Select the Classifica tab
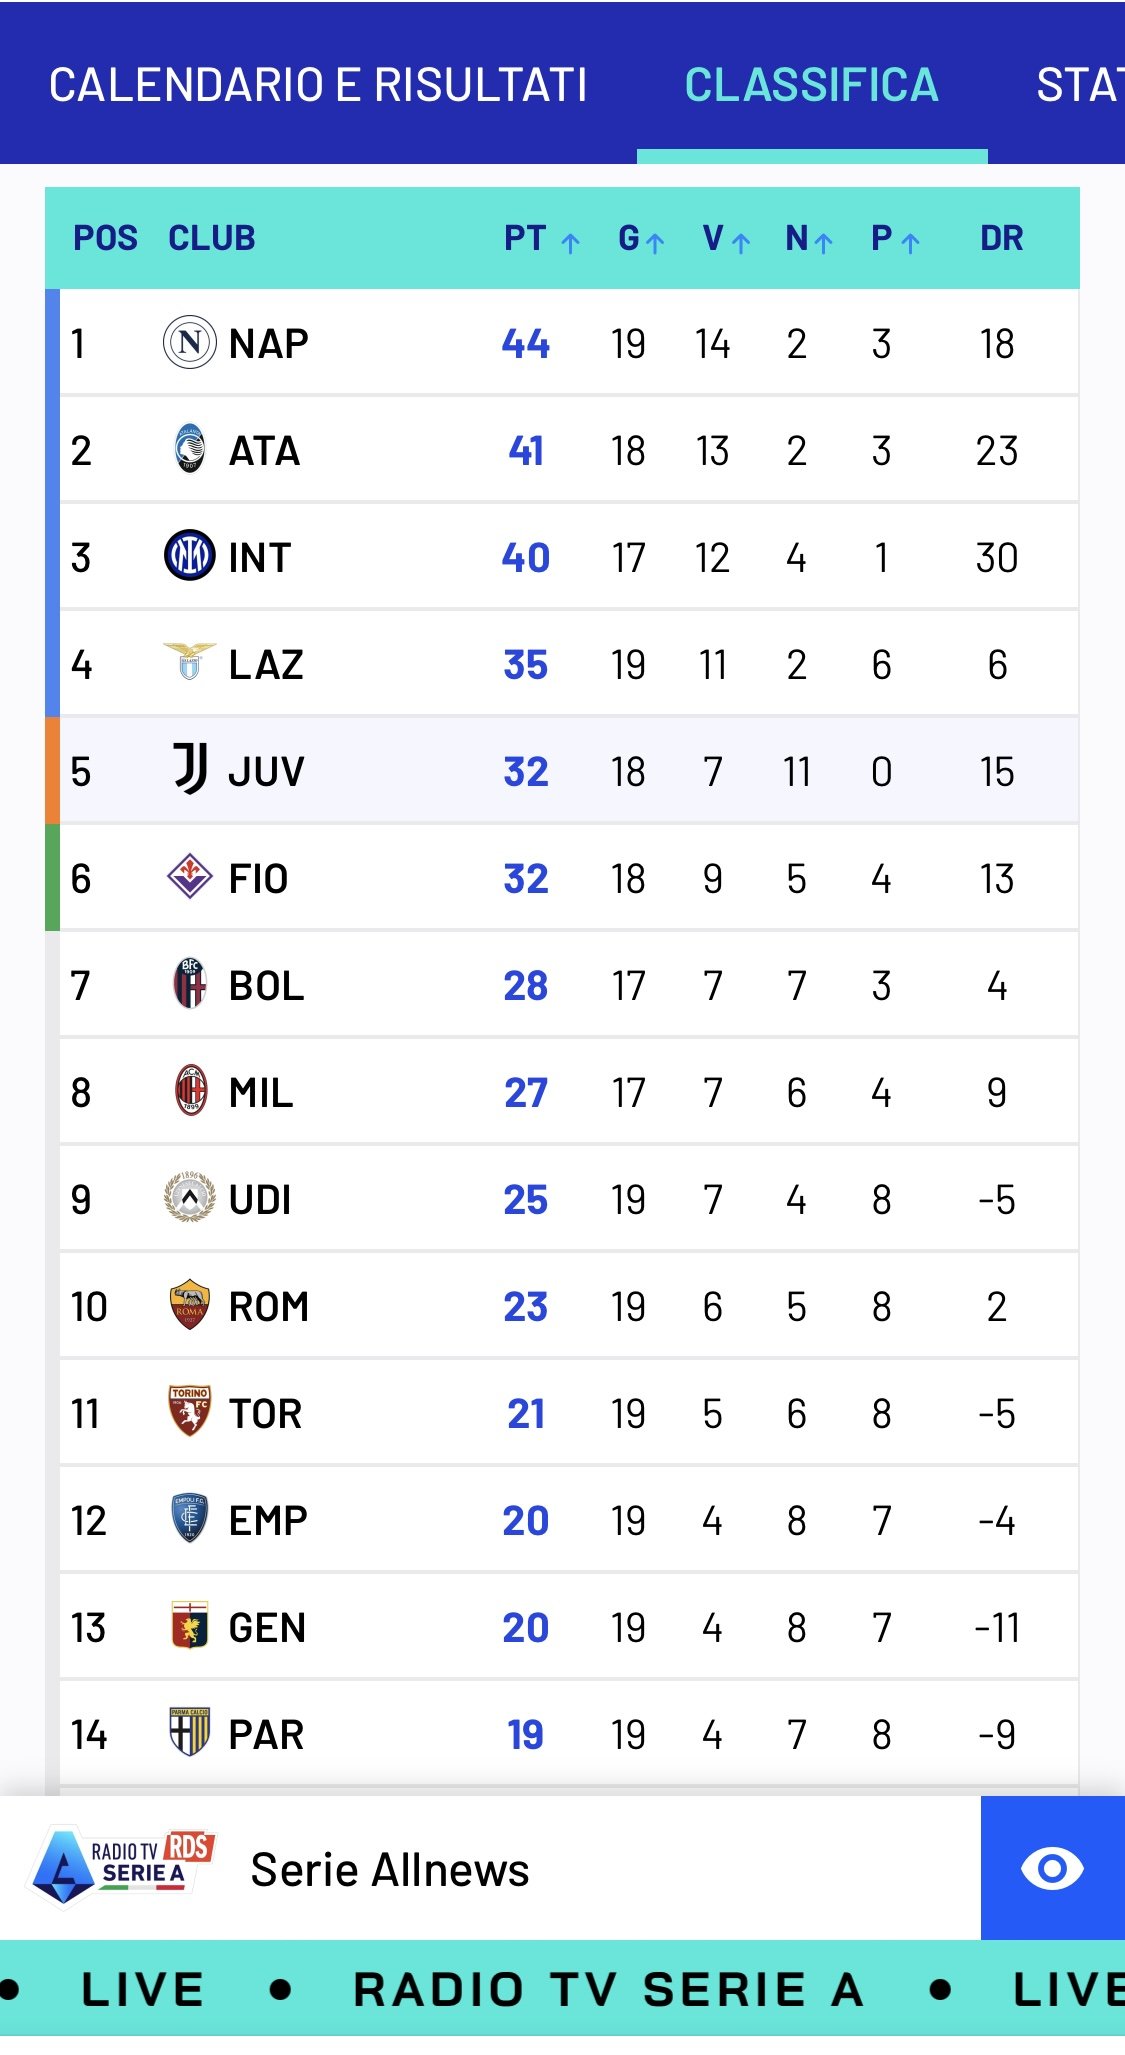This screenshot has height=2055, width=1125. [811, 85]
